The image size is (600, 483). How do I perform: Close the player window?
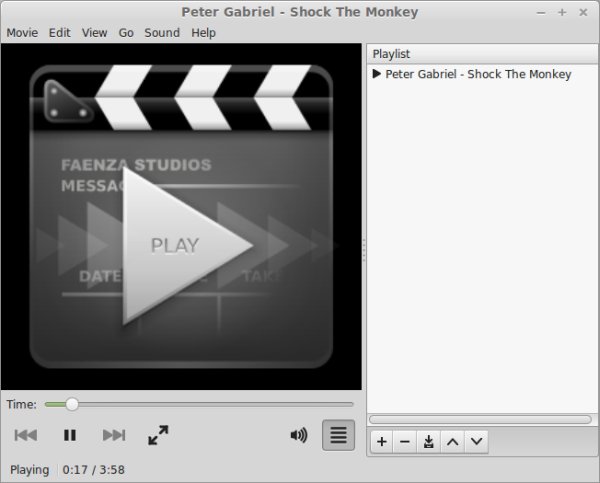pyautogui.click(x=583, y=13)
